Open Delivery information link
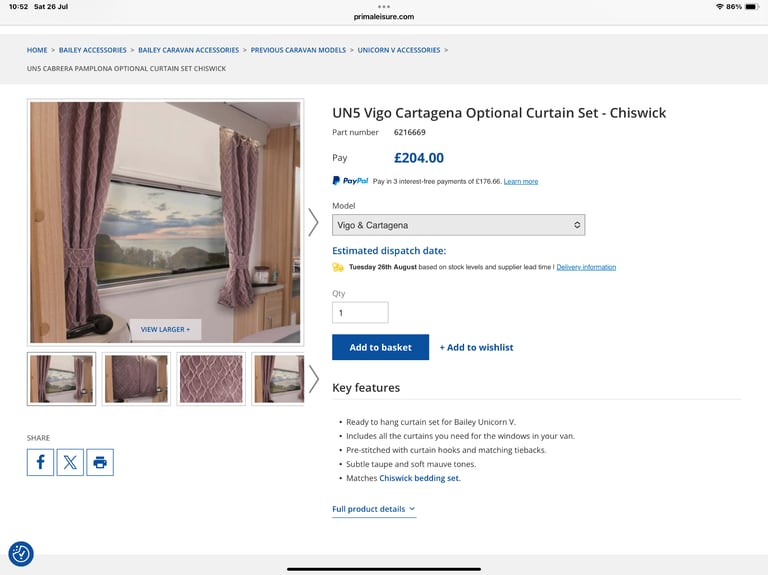The image size is (768, 575). pyautogui.click(x=586, y=267)
